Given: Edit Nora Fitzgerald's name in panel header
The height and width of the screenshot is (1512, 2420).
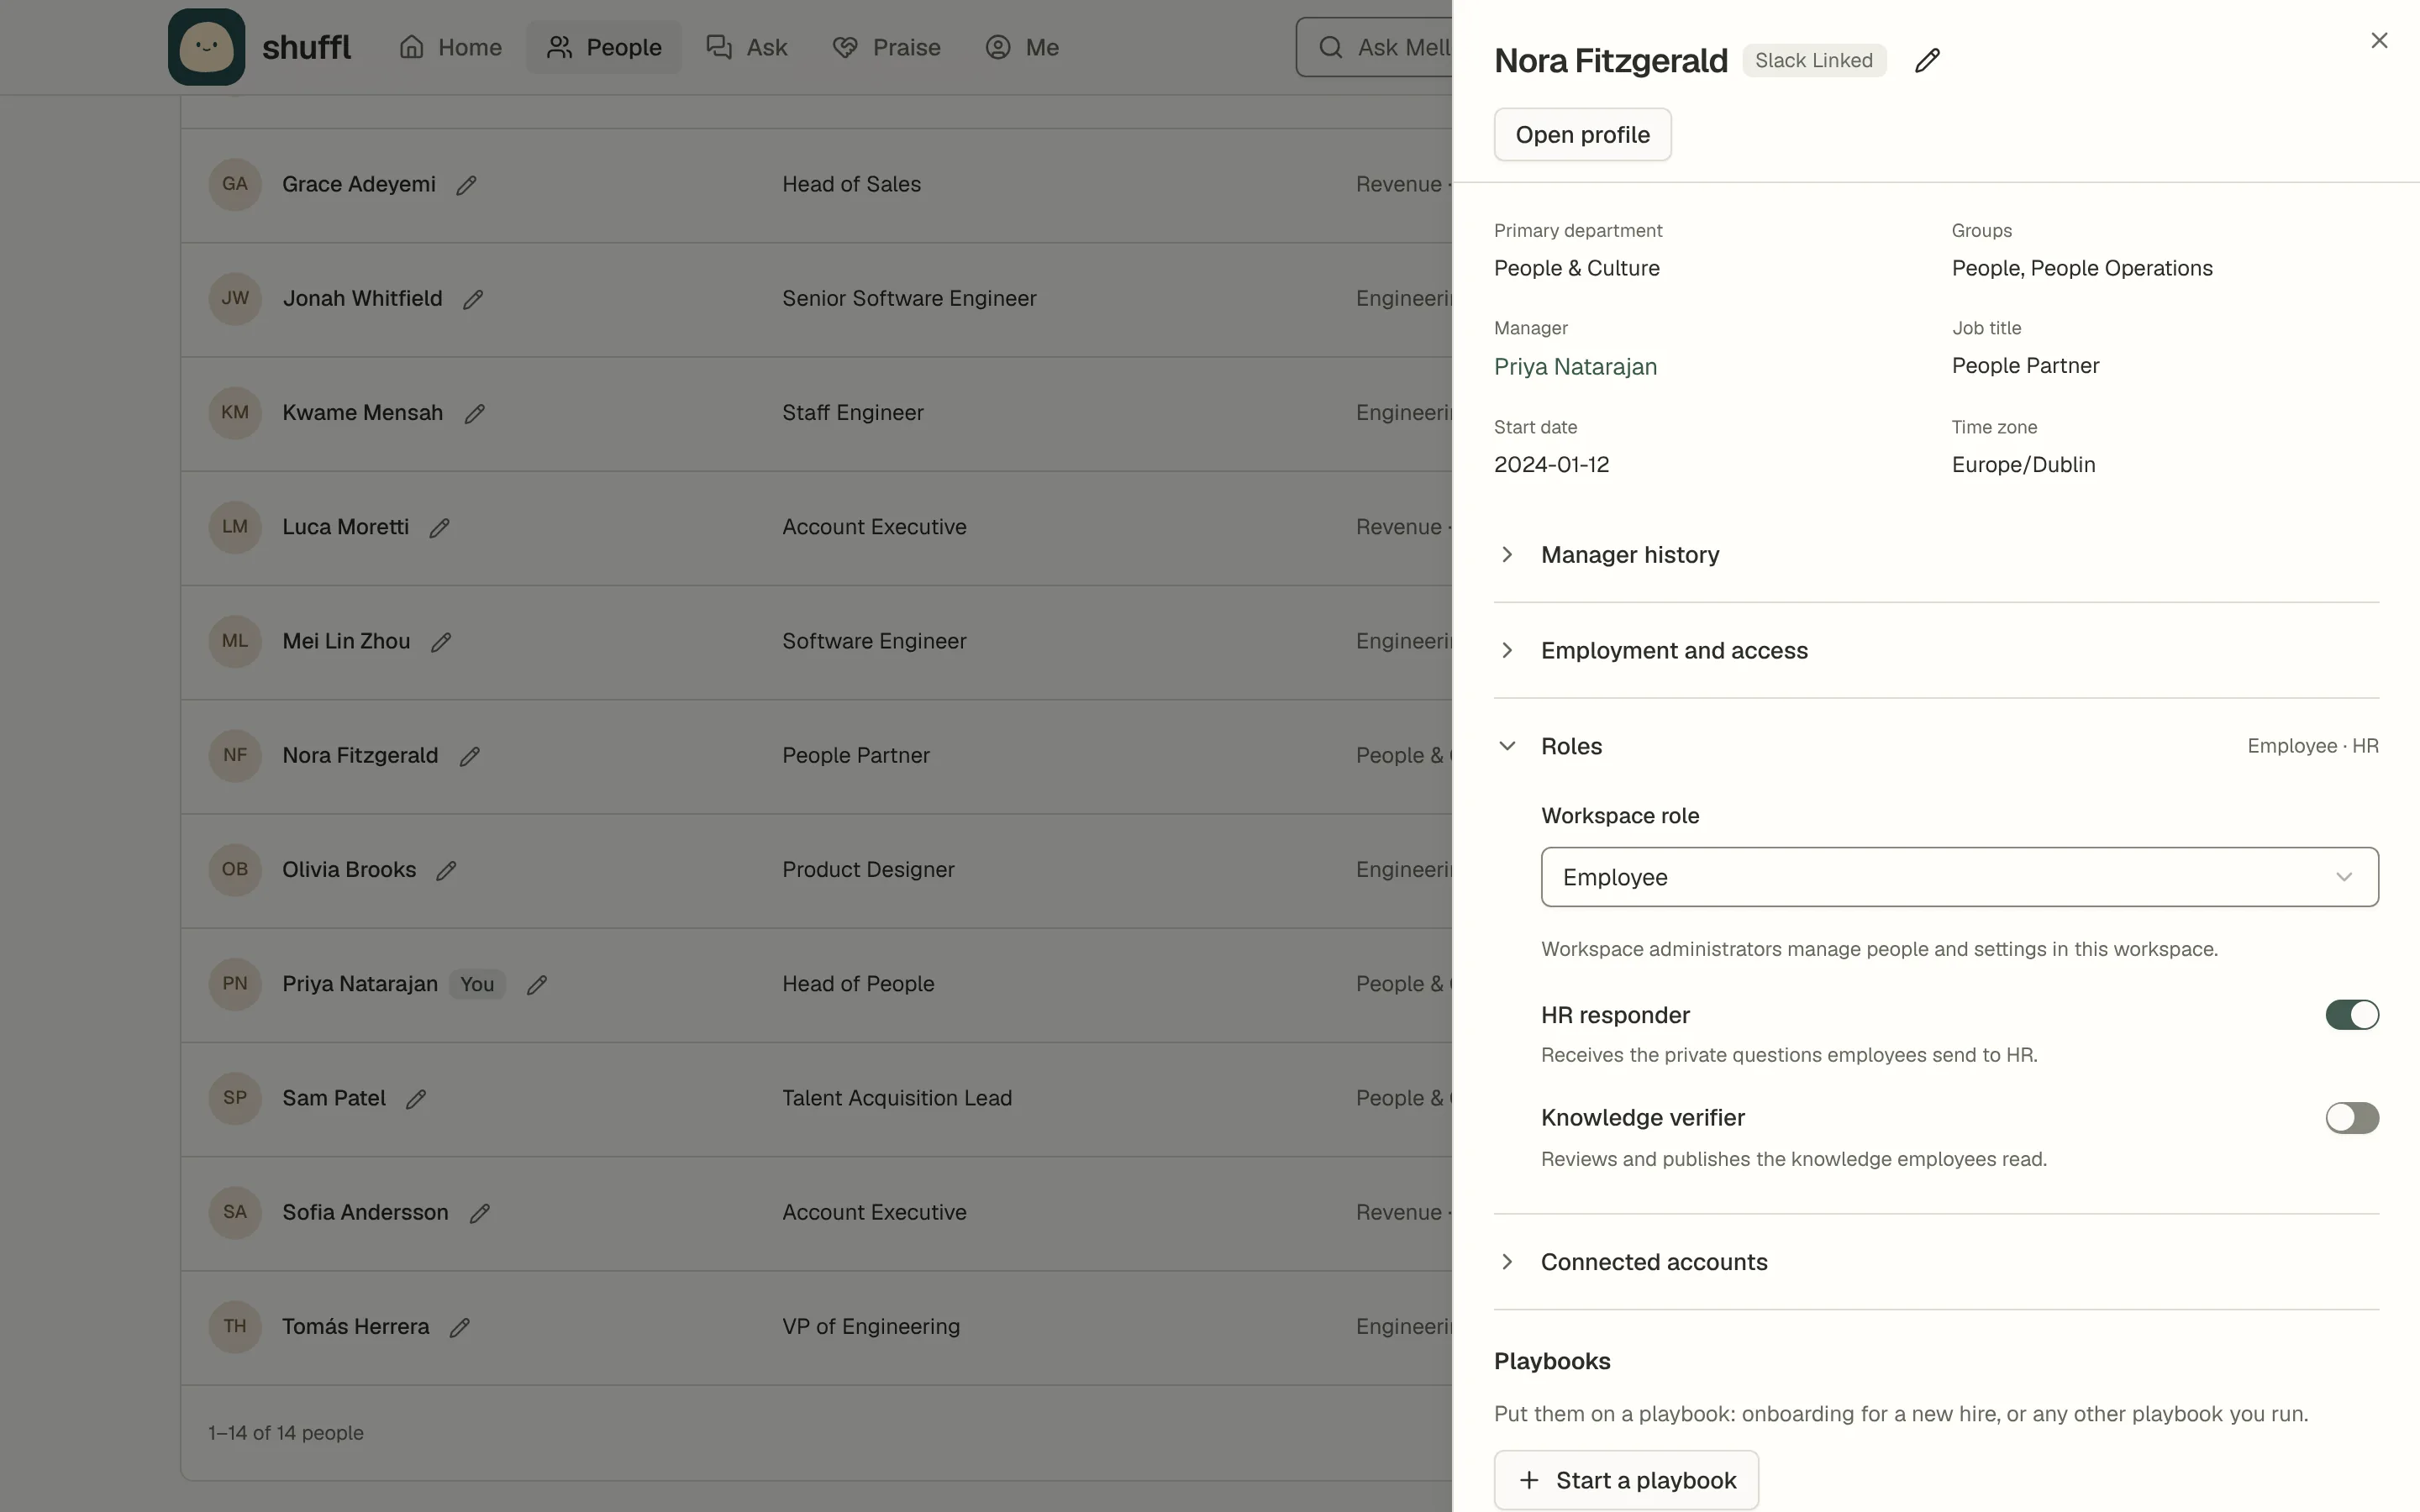Looking at the screenshot, I should pos(1927,61).
